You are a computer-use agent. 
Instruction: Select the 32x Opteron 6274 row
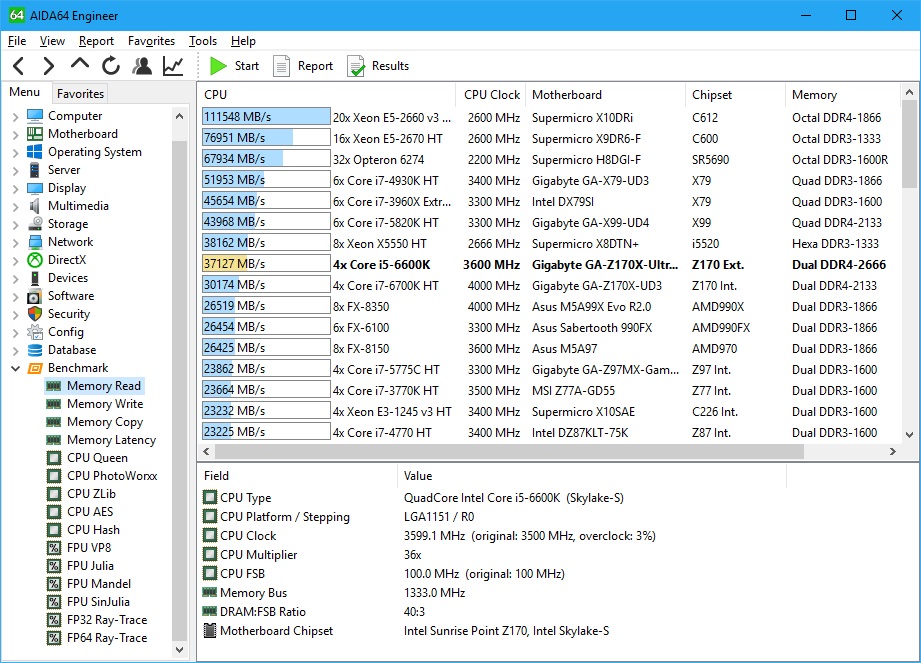[x=549, y=160]
